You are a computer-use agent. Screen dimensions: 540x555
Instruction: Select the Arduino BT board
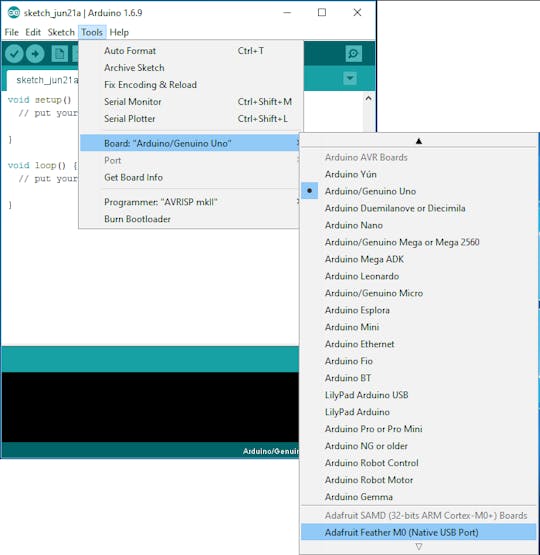pos(419,378)
